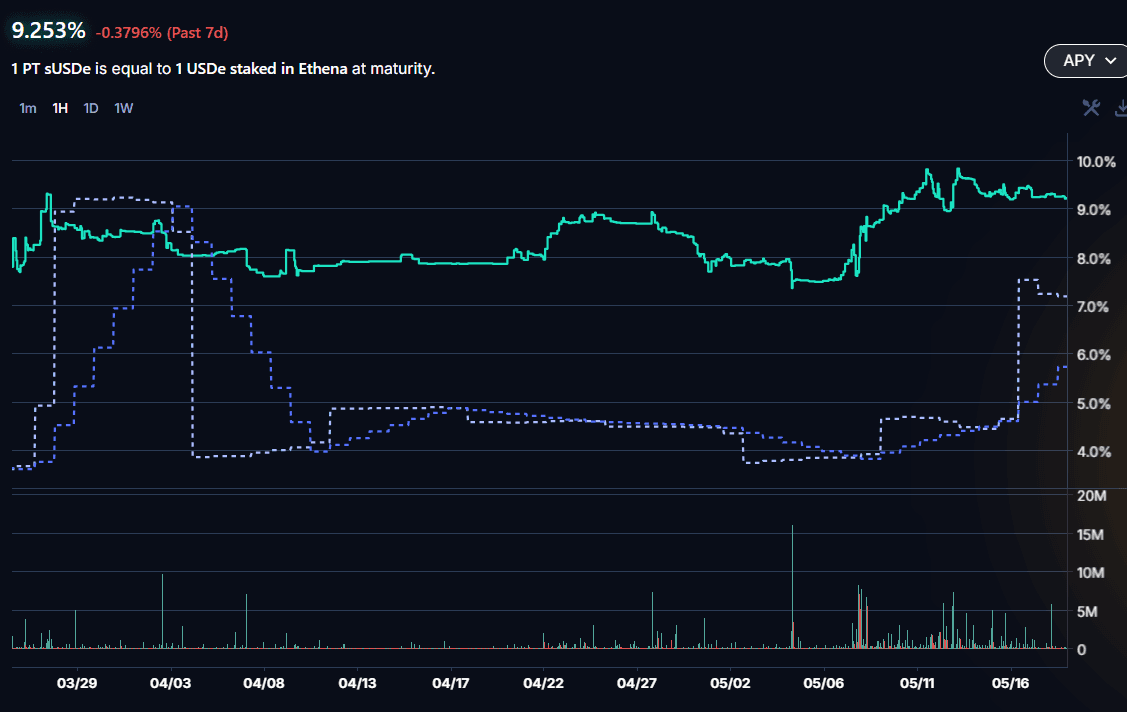This screenshot has width=1127, height=712.
Task: Click the 10.0% axis label
Action: [x=1096, y=162]
